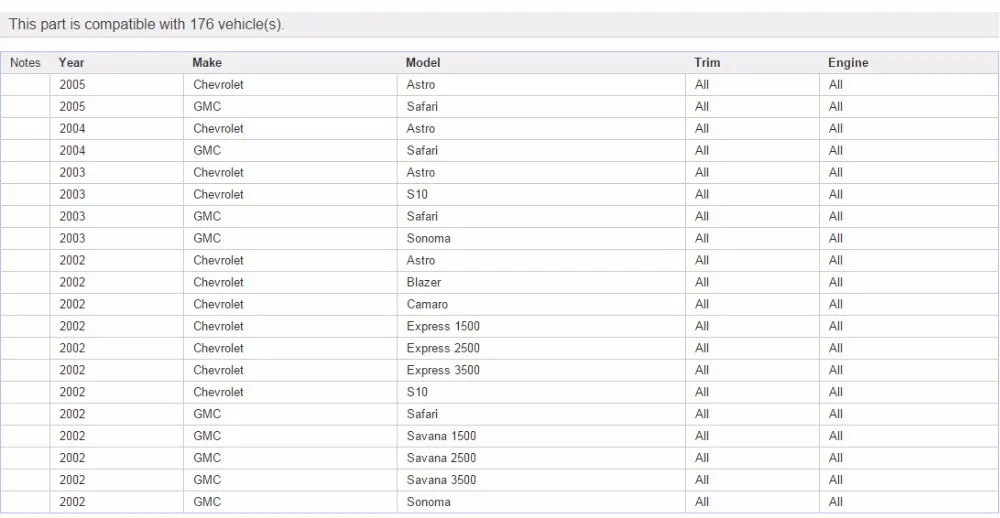Click S10 in the 2003 row
The image size is (1000, 518).
click(417, 195)
